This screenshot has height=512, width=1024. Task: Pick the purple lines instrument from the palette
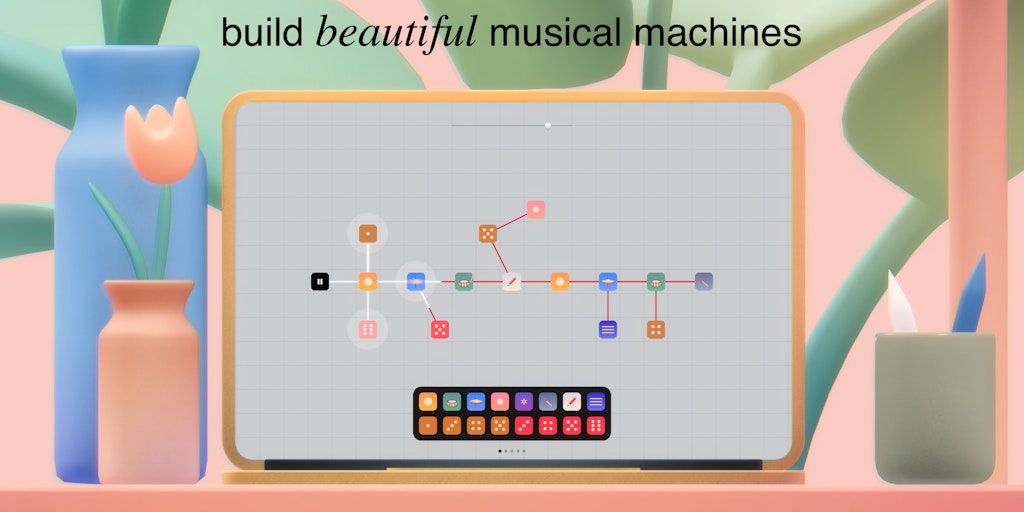596,402
